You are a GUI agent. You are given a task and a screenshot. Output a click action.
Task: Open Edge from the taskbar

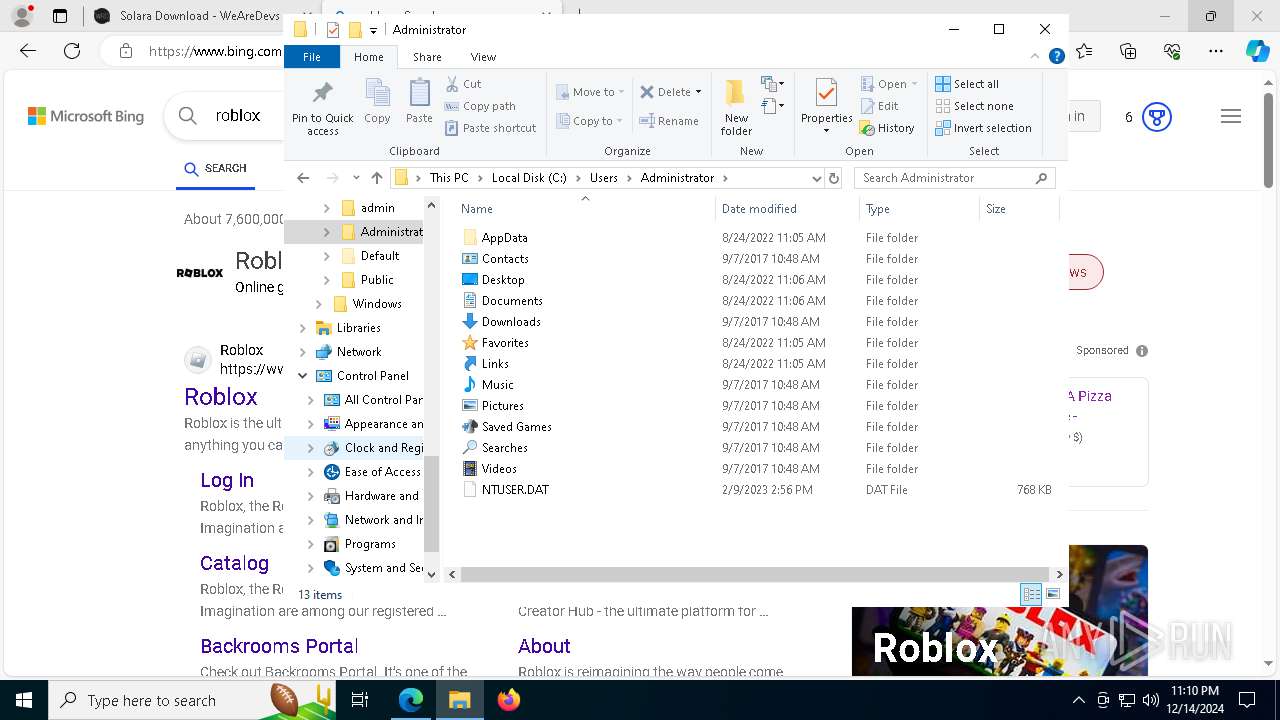[x=411, y=700]
